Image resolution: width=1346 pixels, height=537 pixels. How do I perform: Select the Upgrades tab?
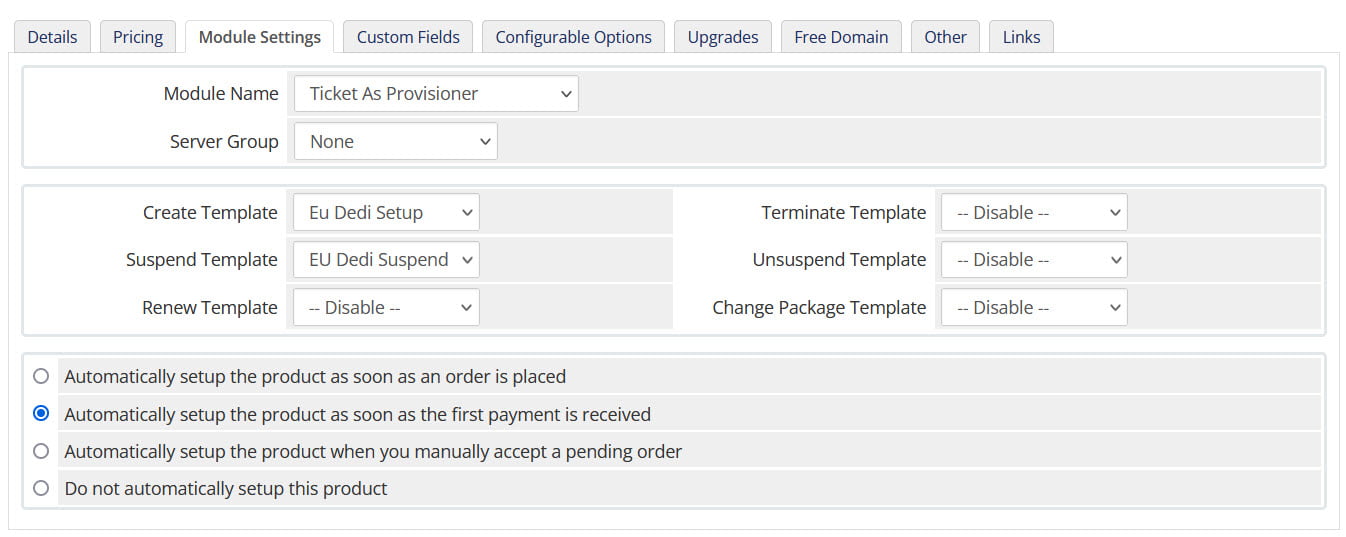(723, 37)
